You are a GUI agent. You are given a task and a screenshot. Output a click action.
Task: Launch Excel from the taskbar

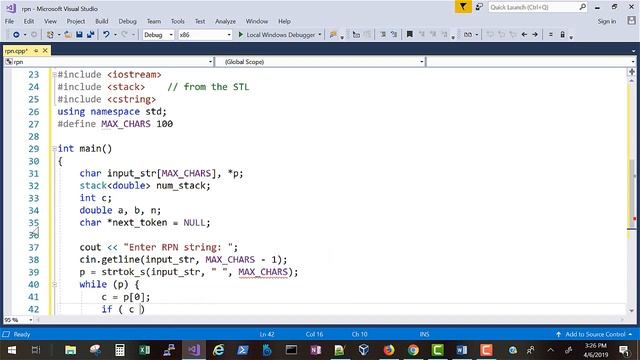[144, 350]
